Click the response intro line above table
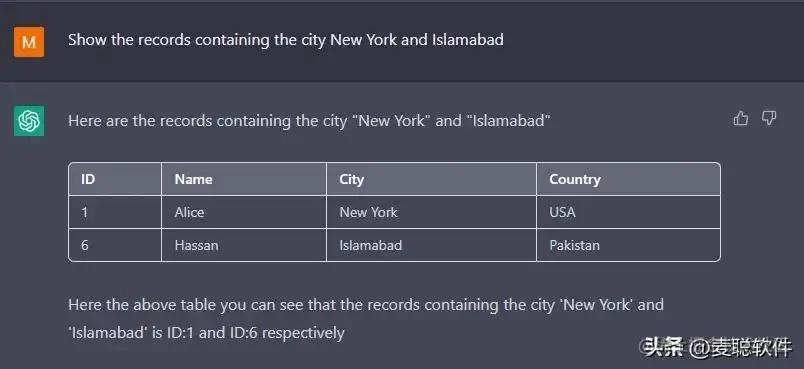Viewport: 804px width, 369px height. (x=309, y=121)
